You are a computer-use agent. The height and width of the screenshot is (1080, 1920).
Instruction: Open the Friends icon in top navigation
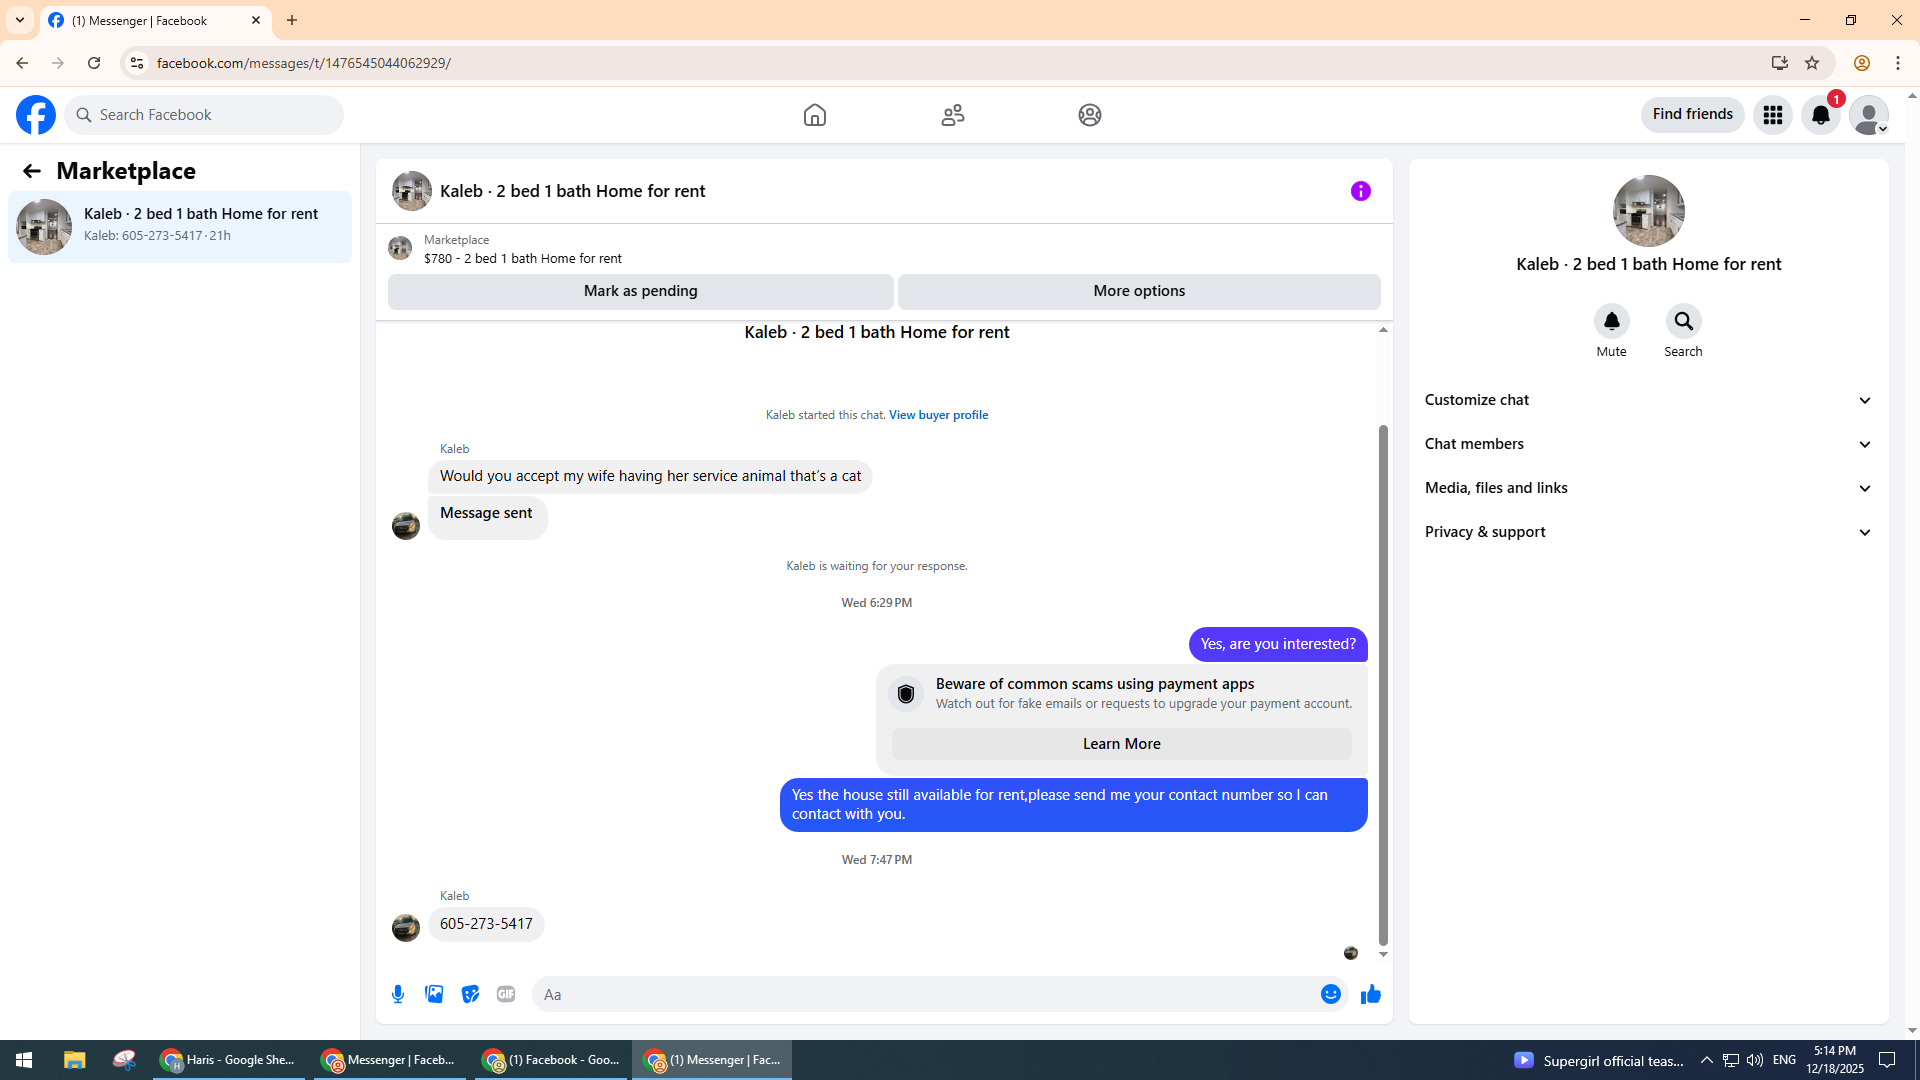click(953, 115)
